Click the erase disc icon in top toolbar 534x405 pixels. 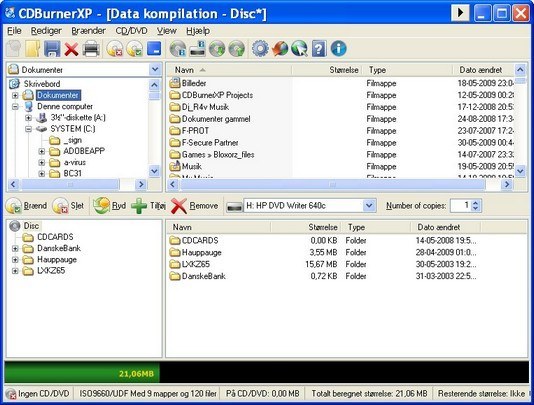114,49
